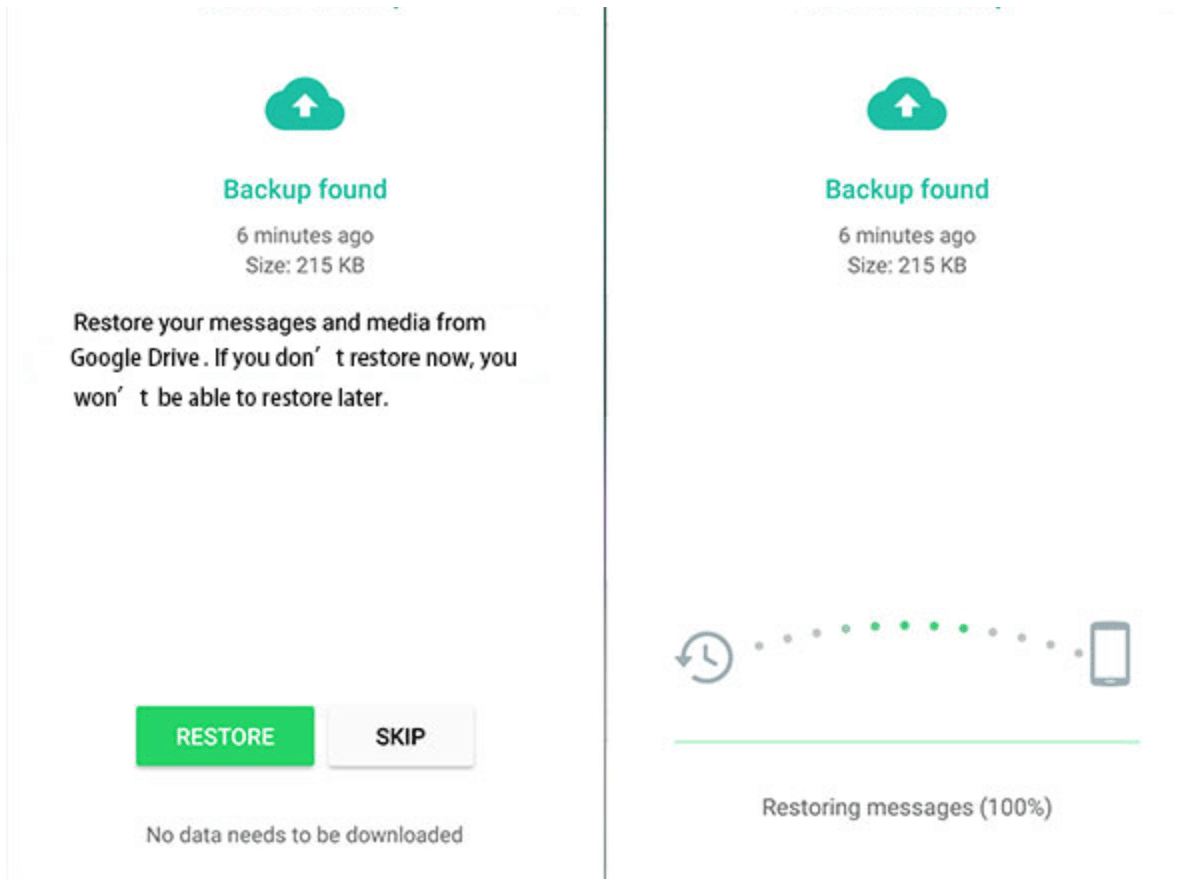Click the gray dots near the clock icon
Viewport: 1190px width, 892px height.
[788, 638]
